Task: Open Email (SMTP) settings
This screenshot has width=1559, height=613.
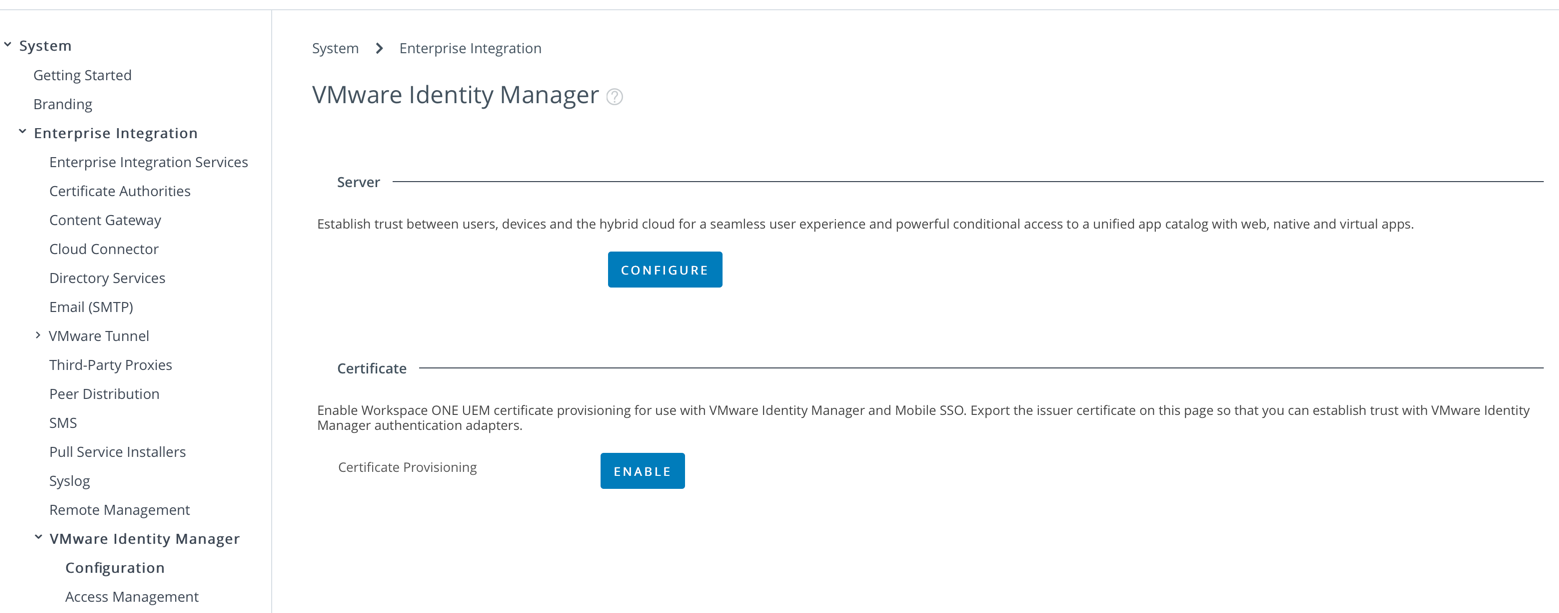Action: [91, 306]
